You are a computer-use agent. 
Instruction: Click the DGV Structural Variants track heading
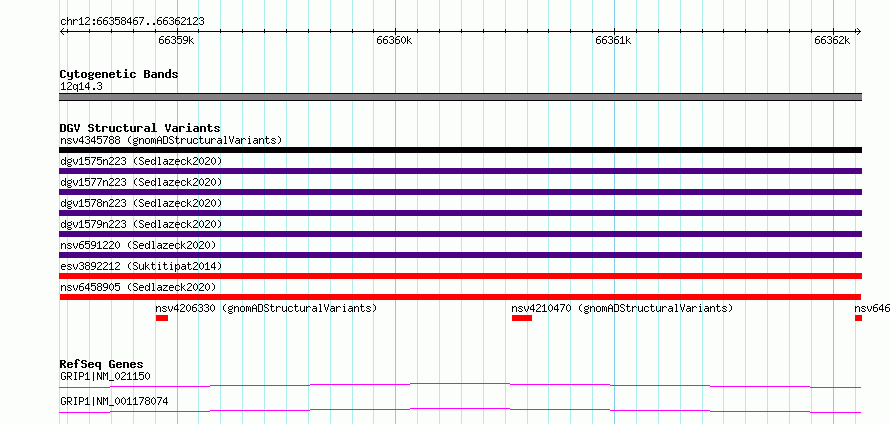pyautogui.click(x=140, y=128)
